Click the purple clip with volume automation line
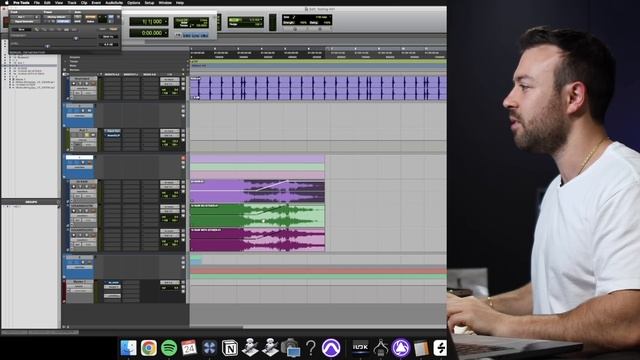The image size is (640, 360). (257, 191)
